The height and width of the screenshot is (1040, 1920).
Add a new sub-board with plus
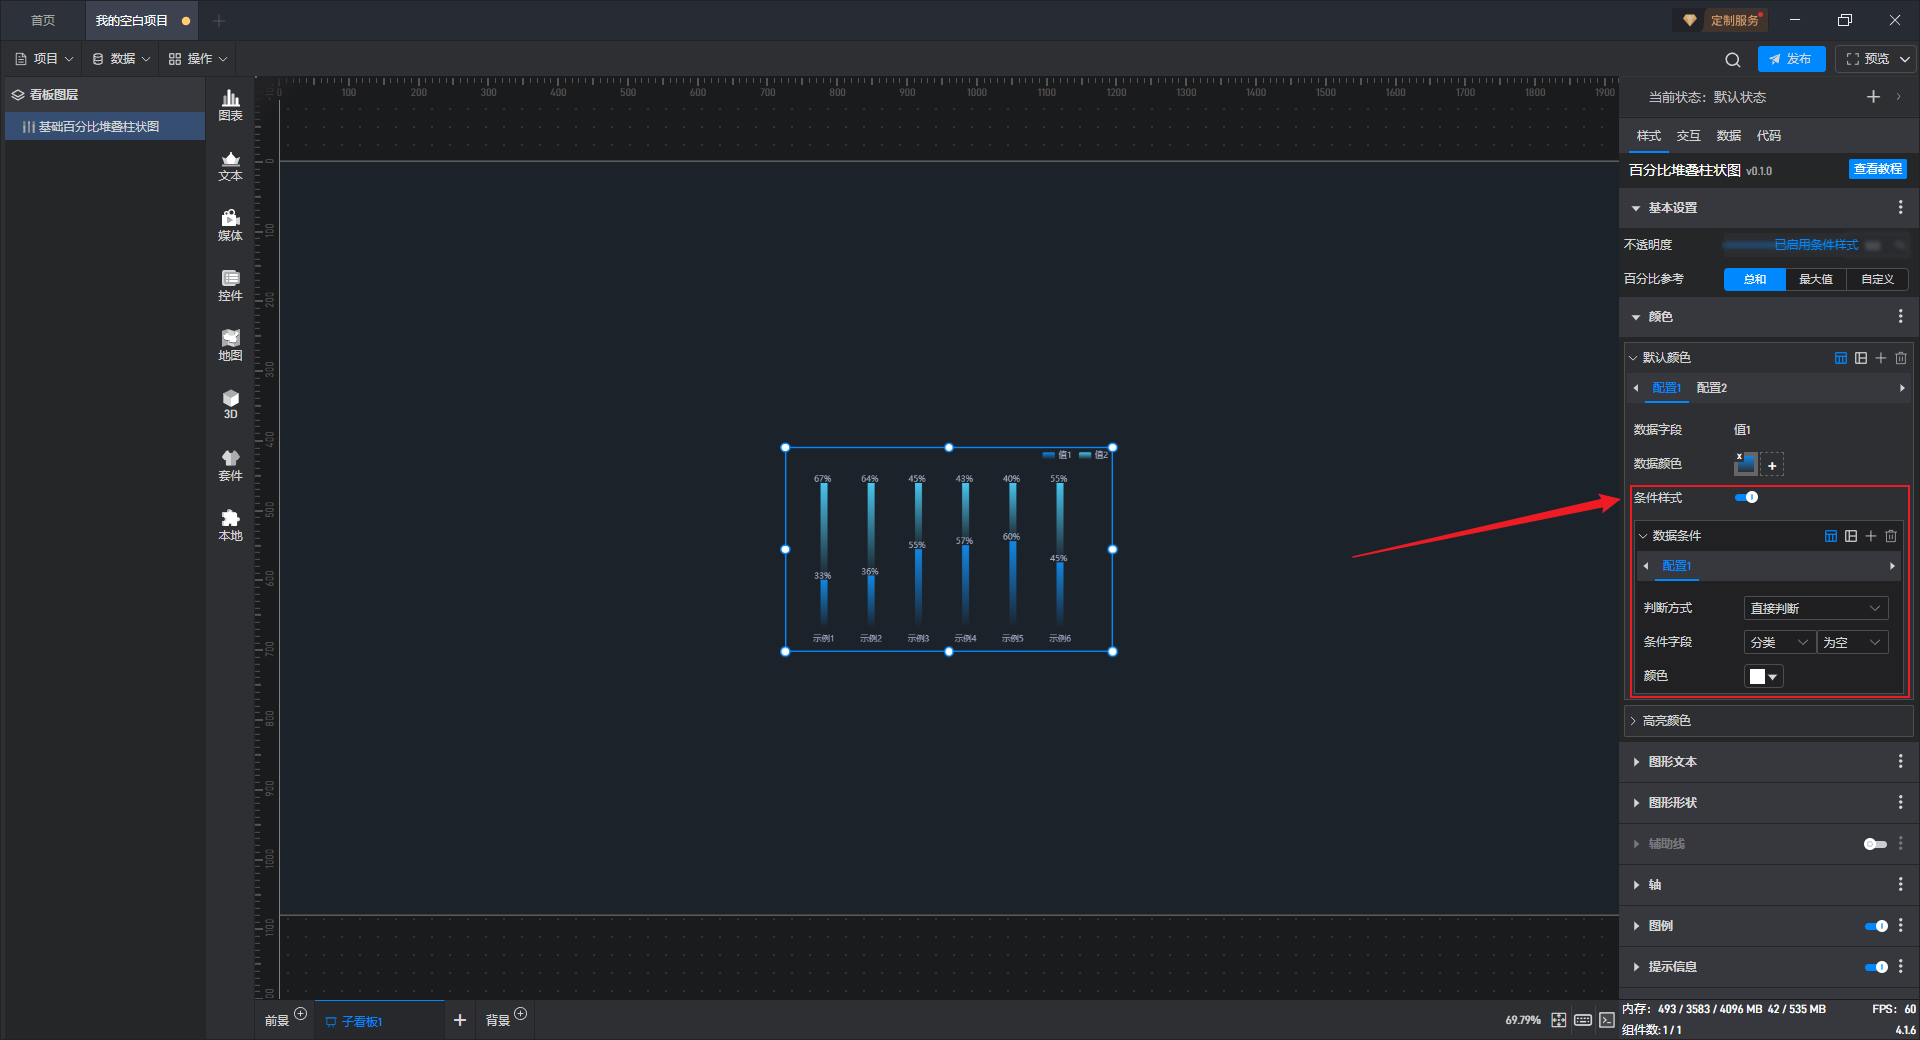(460, 1020)
